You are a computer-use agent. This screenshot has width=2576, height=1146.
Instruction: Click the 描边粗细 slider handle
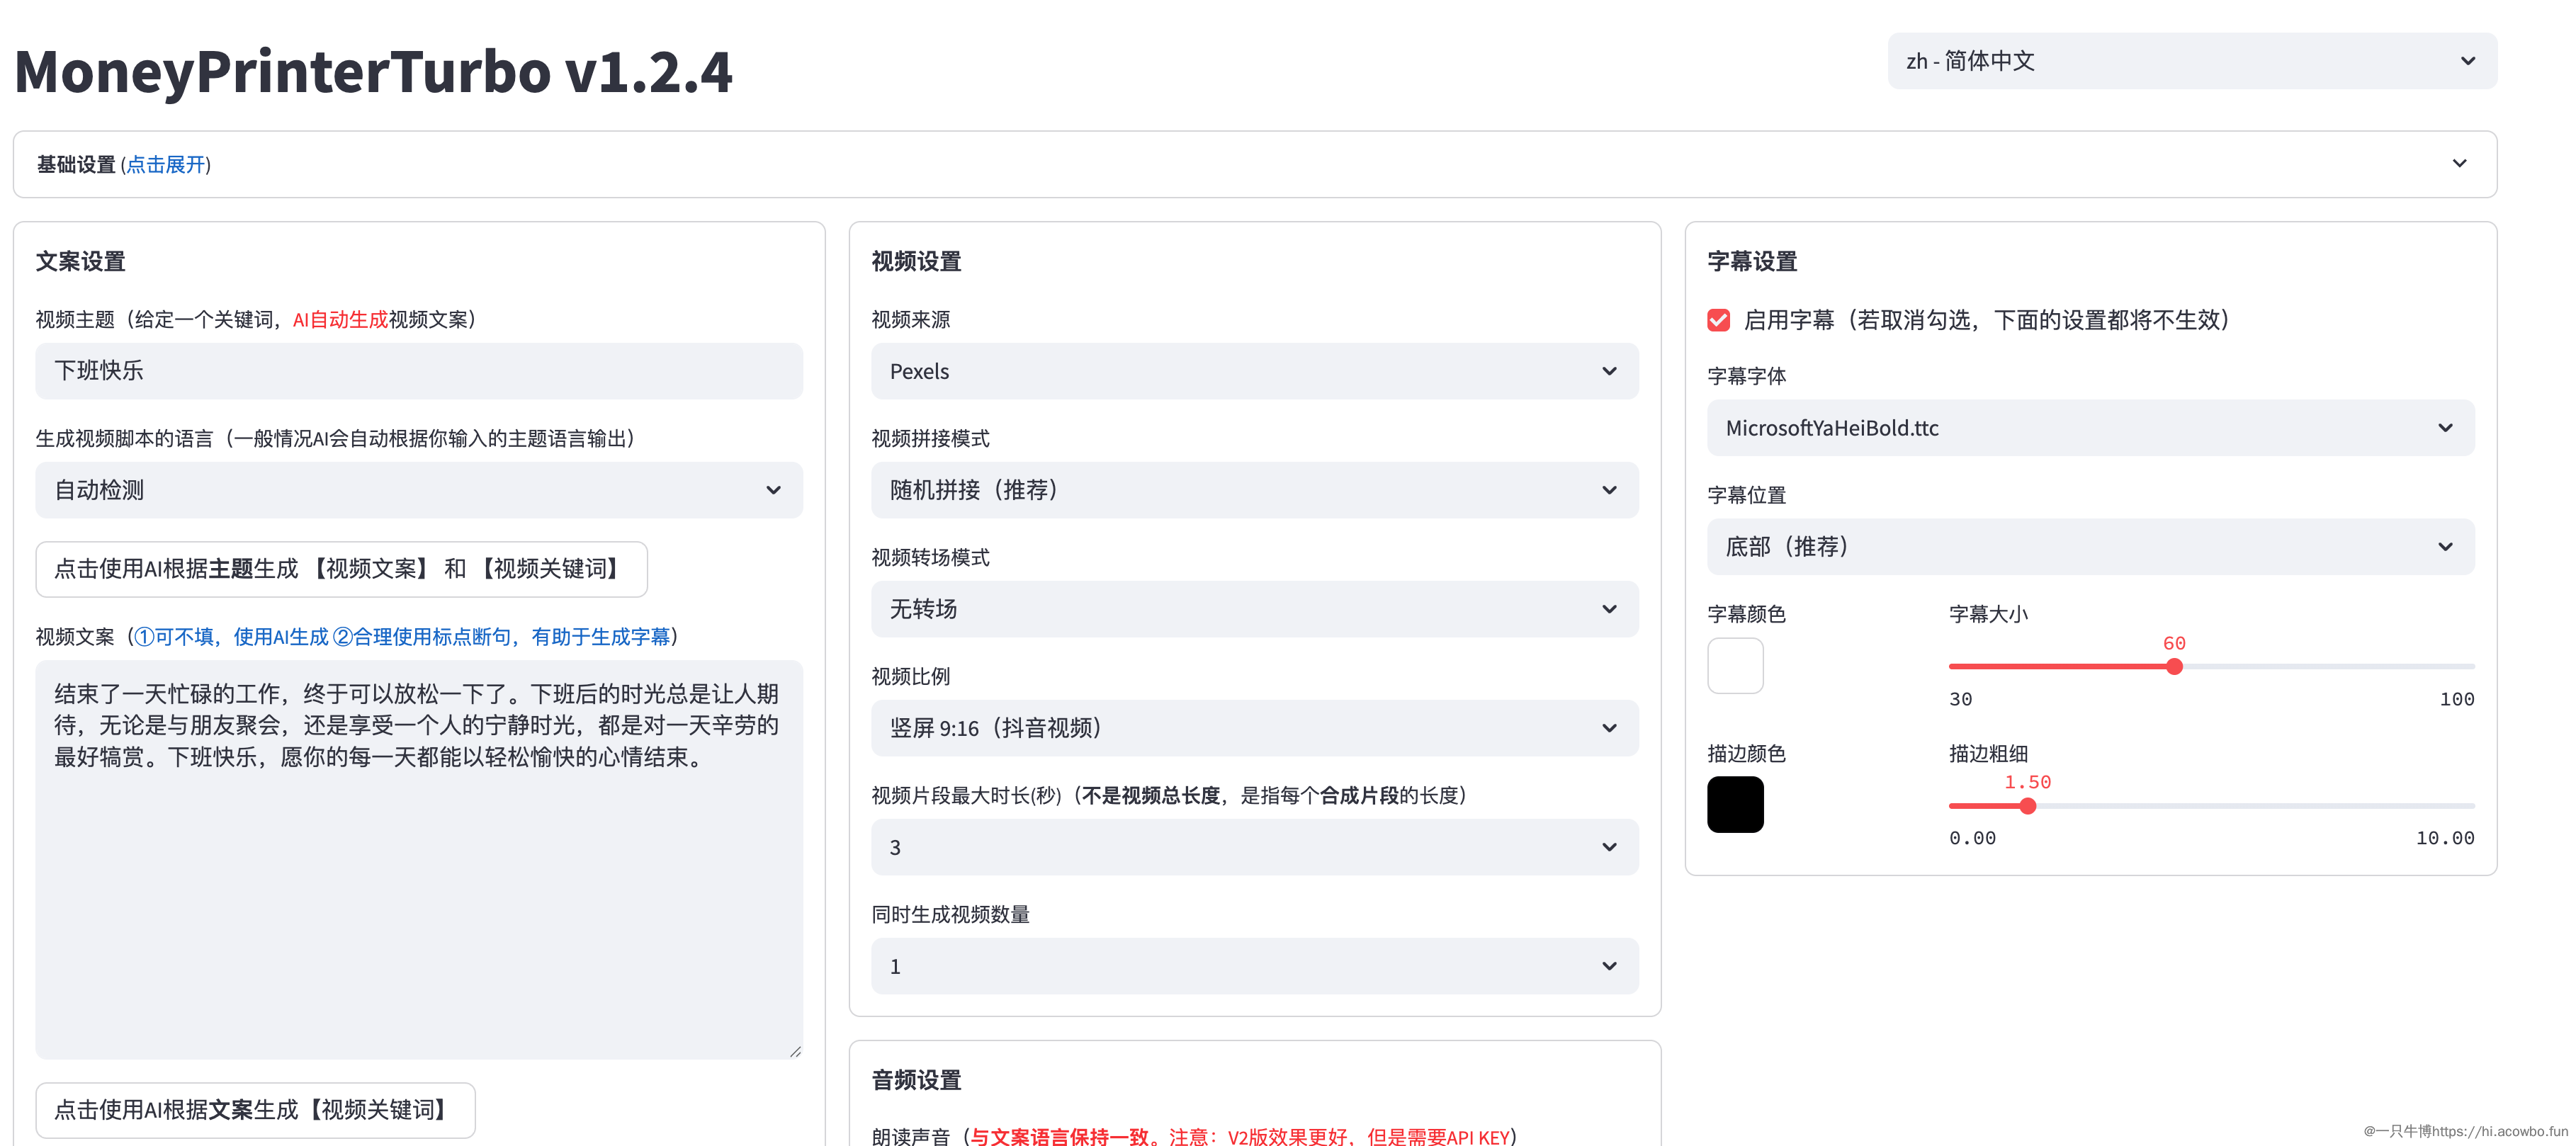coord(2027,806)
